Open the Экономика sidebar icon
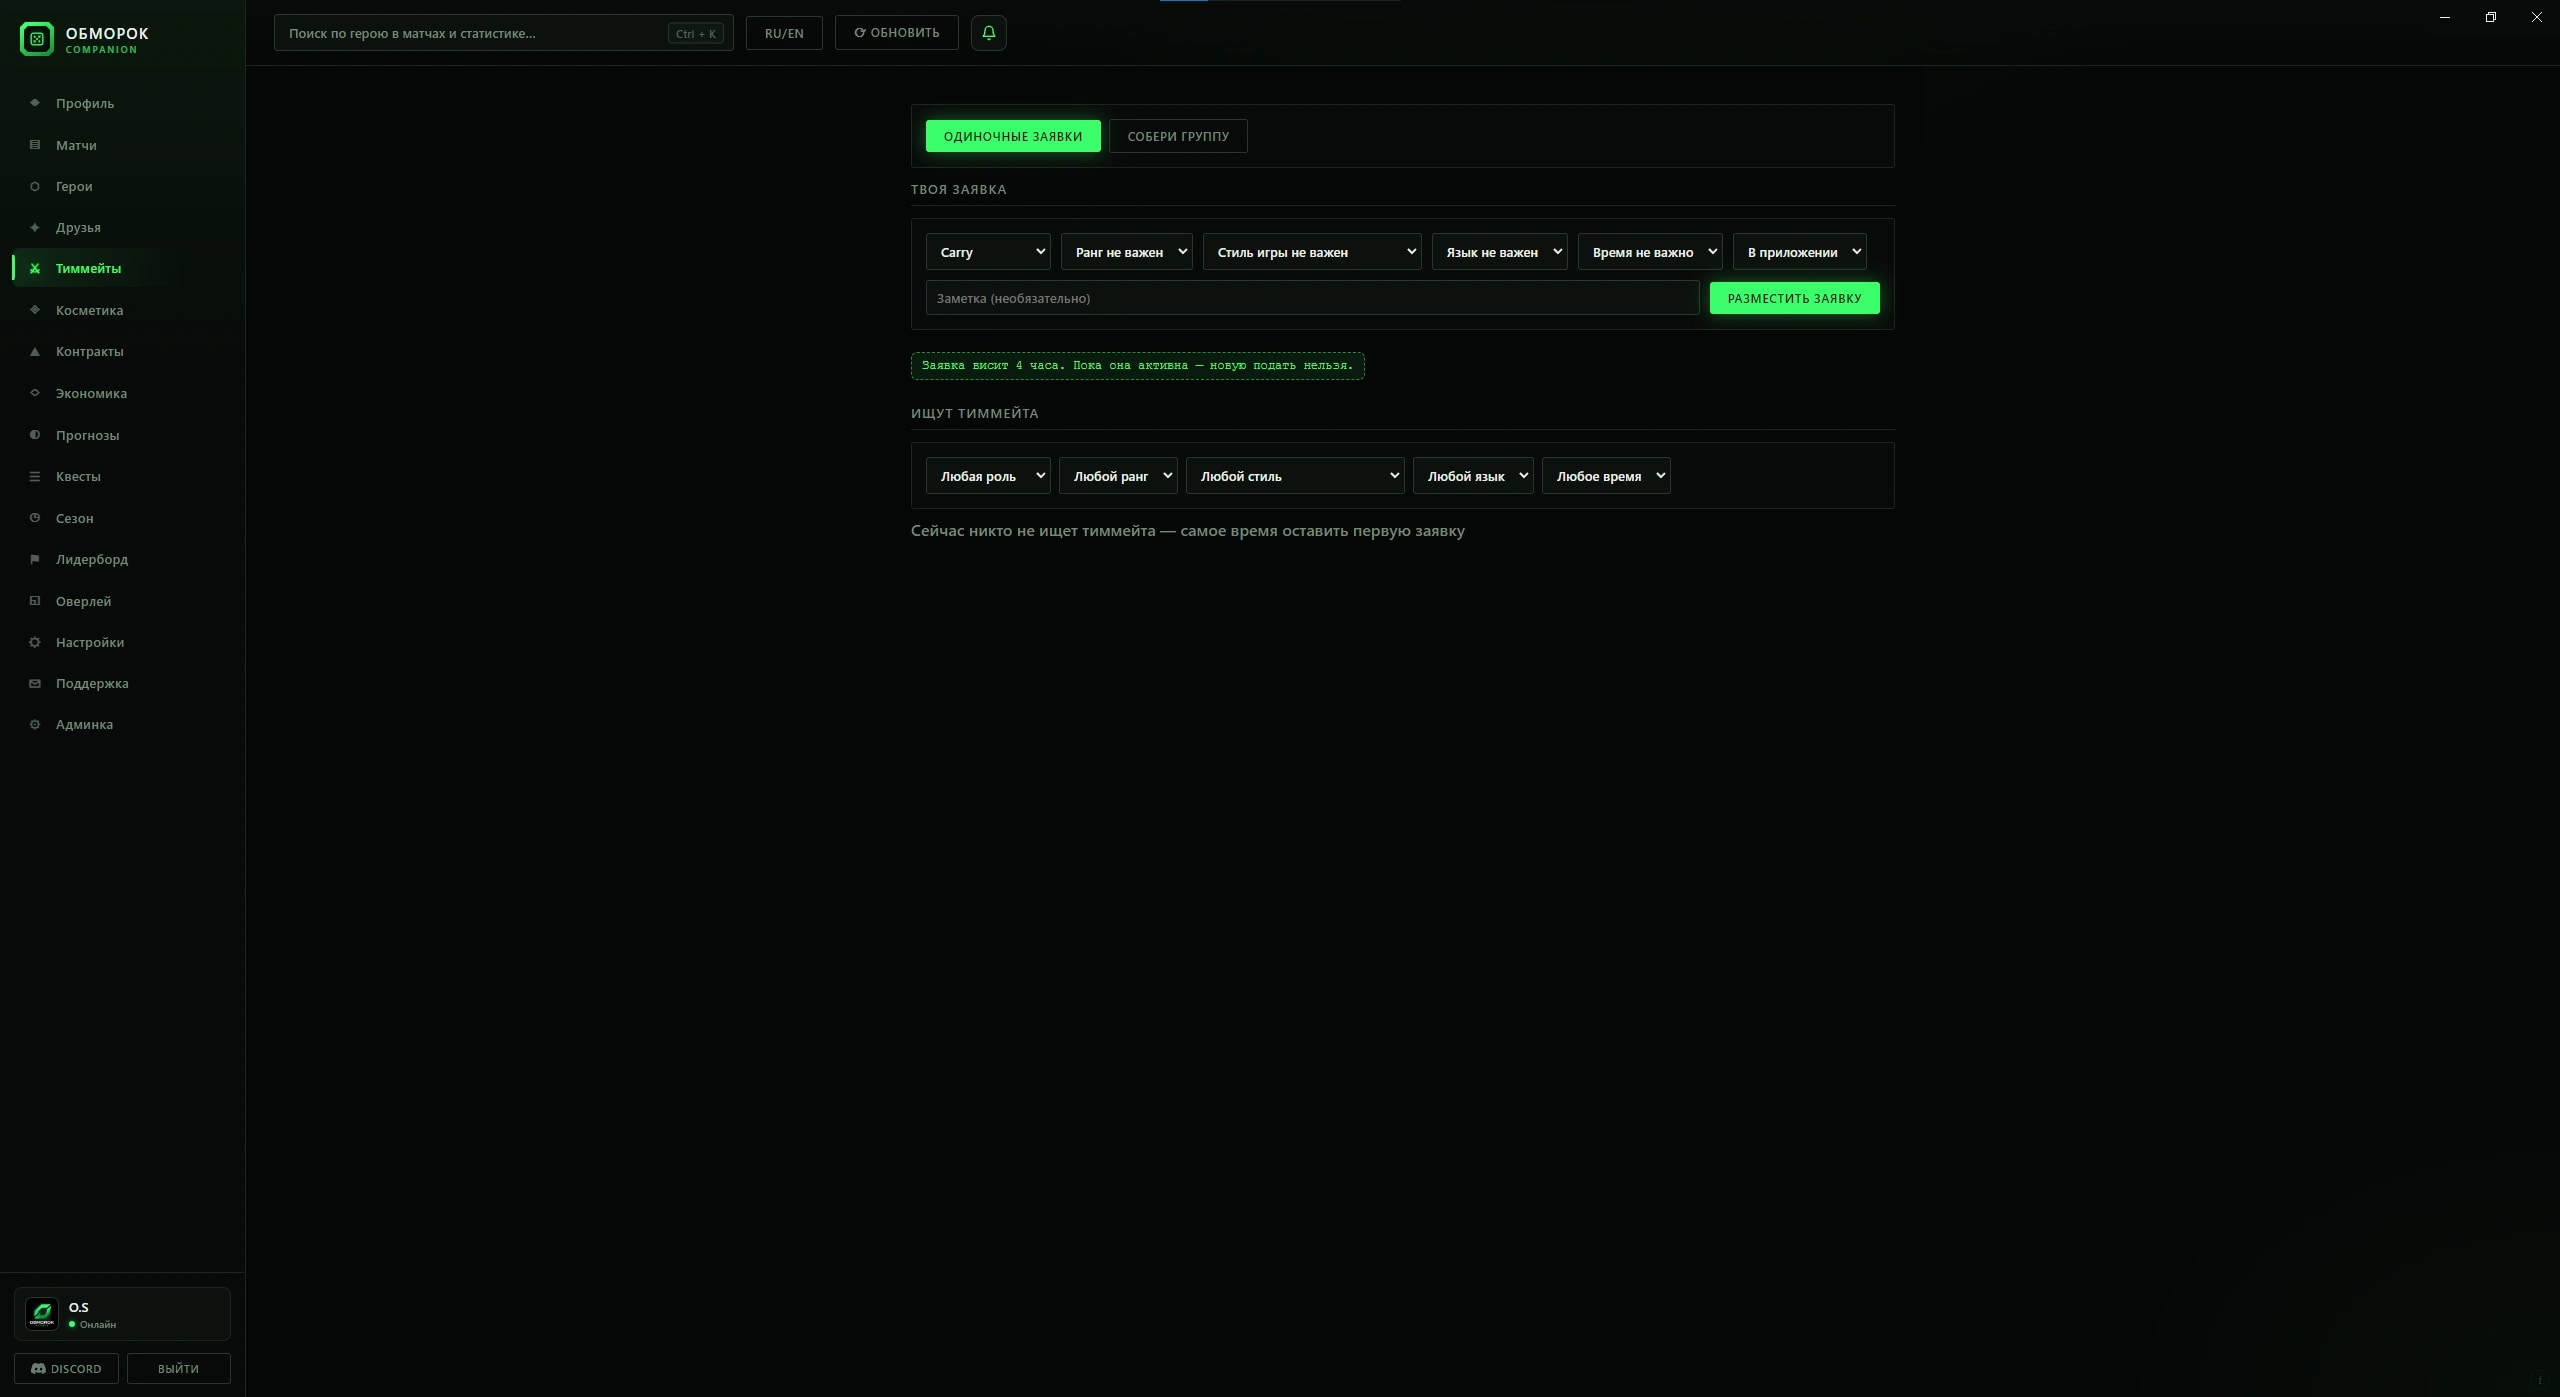The height and width of the screenshot is (1397, 2560). tap(35, 393)
